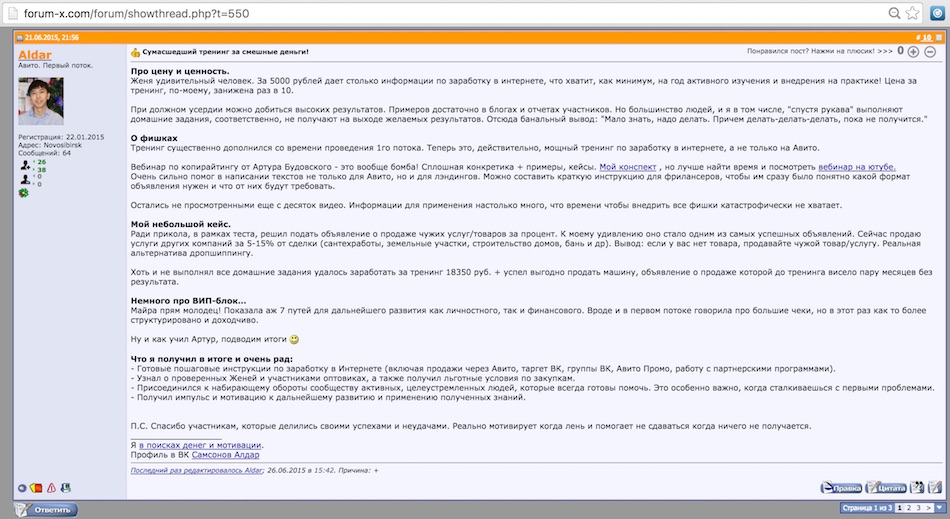The height and width of the screenshot is (519, 950).
Task: Click the green ICQ flower icon
Action: click(24, 193)
